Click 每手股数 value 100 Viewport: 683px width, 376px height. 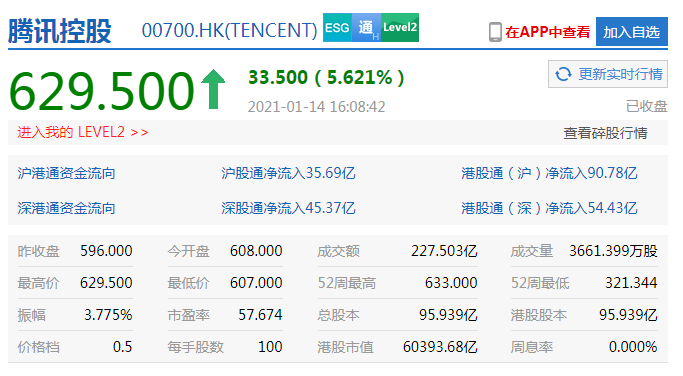[270, 347]
